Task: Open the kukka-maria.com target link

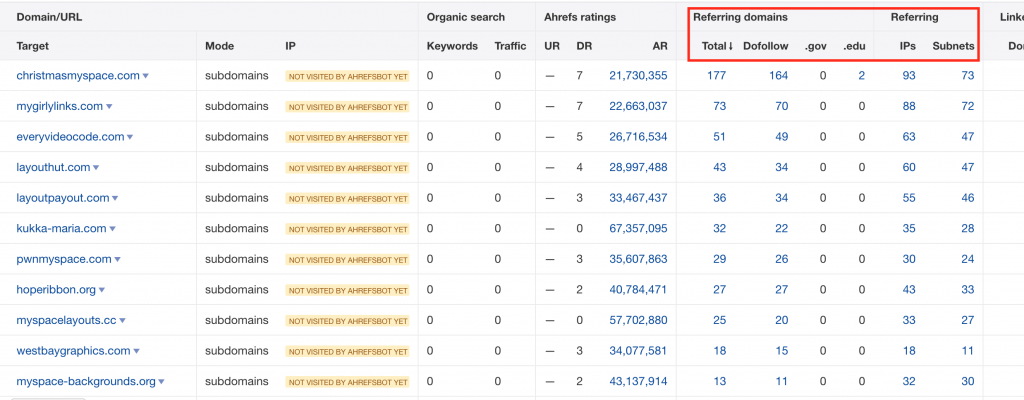Action: (61, 228)
